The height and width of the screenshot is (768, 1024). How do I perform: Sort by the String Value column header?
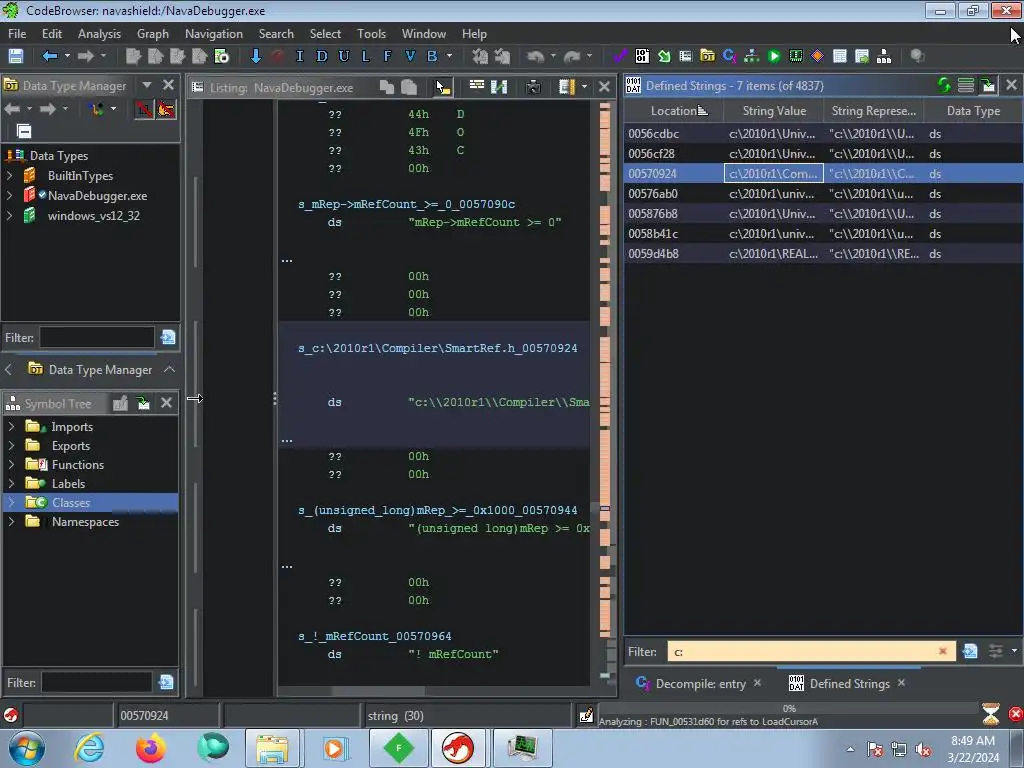click(x=774, y=110)
